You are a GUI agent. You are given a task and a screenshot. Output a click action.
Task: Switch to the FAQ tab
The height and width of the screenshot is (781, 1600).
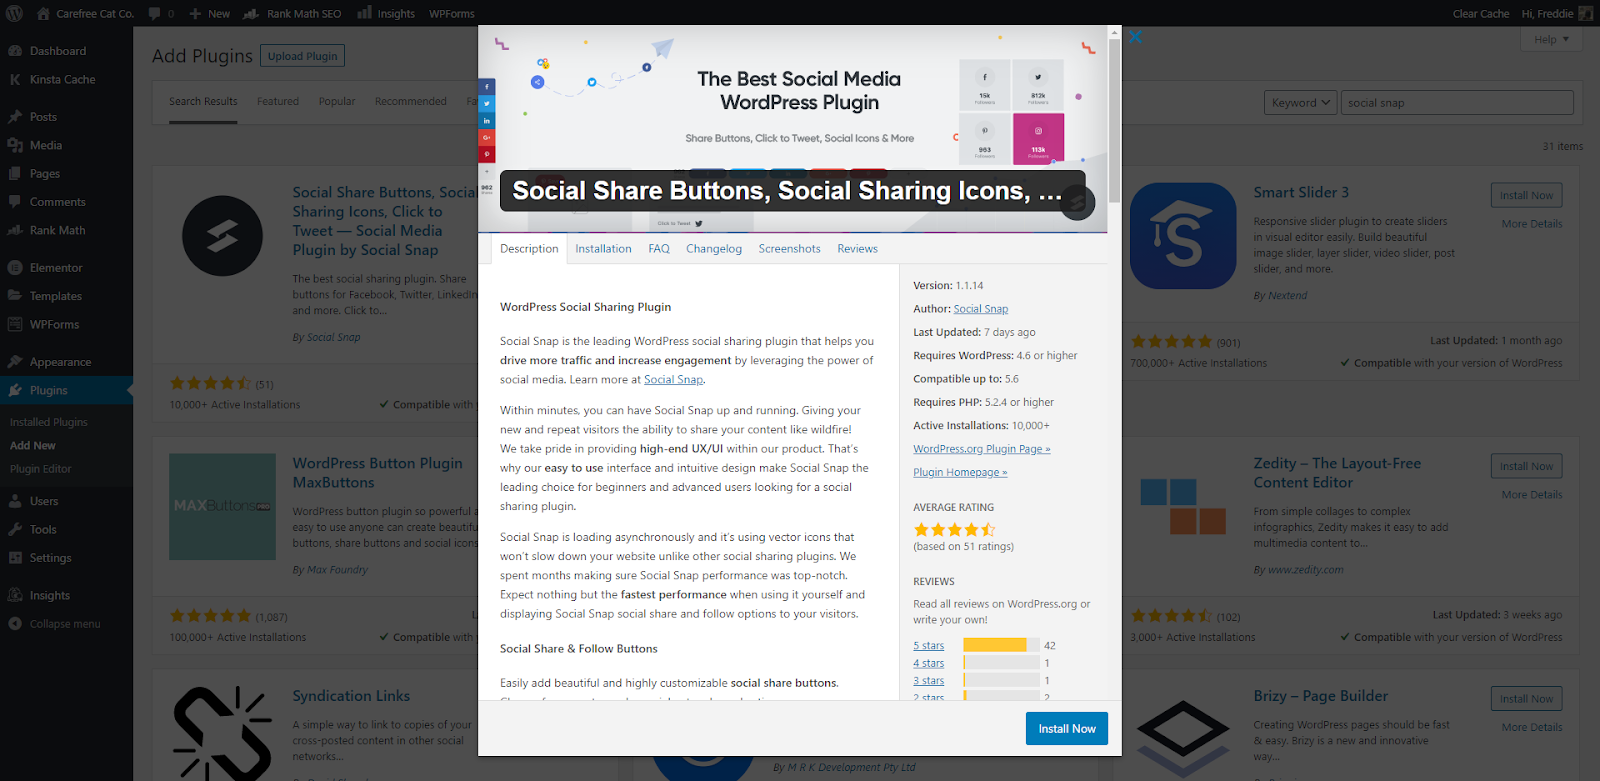(x=659, y=249)
